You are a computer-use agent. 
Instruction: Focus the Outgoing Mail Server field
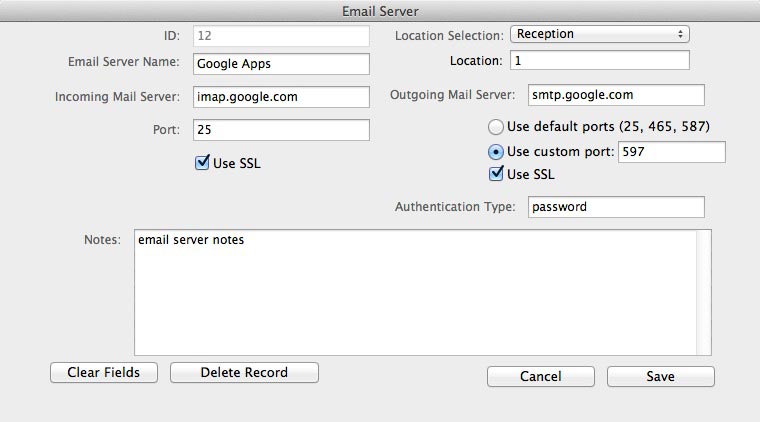click(614, 95)
